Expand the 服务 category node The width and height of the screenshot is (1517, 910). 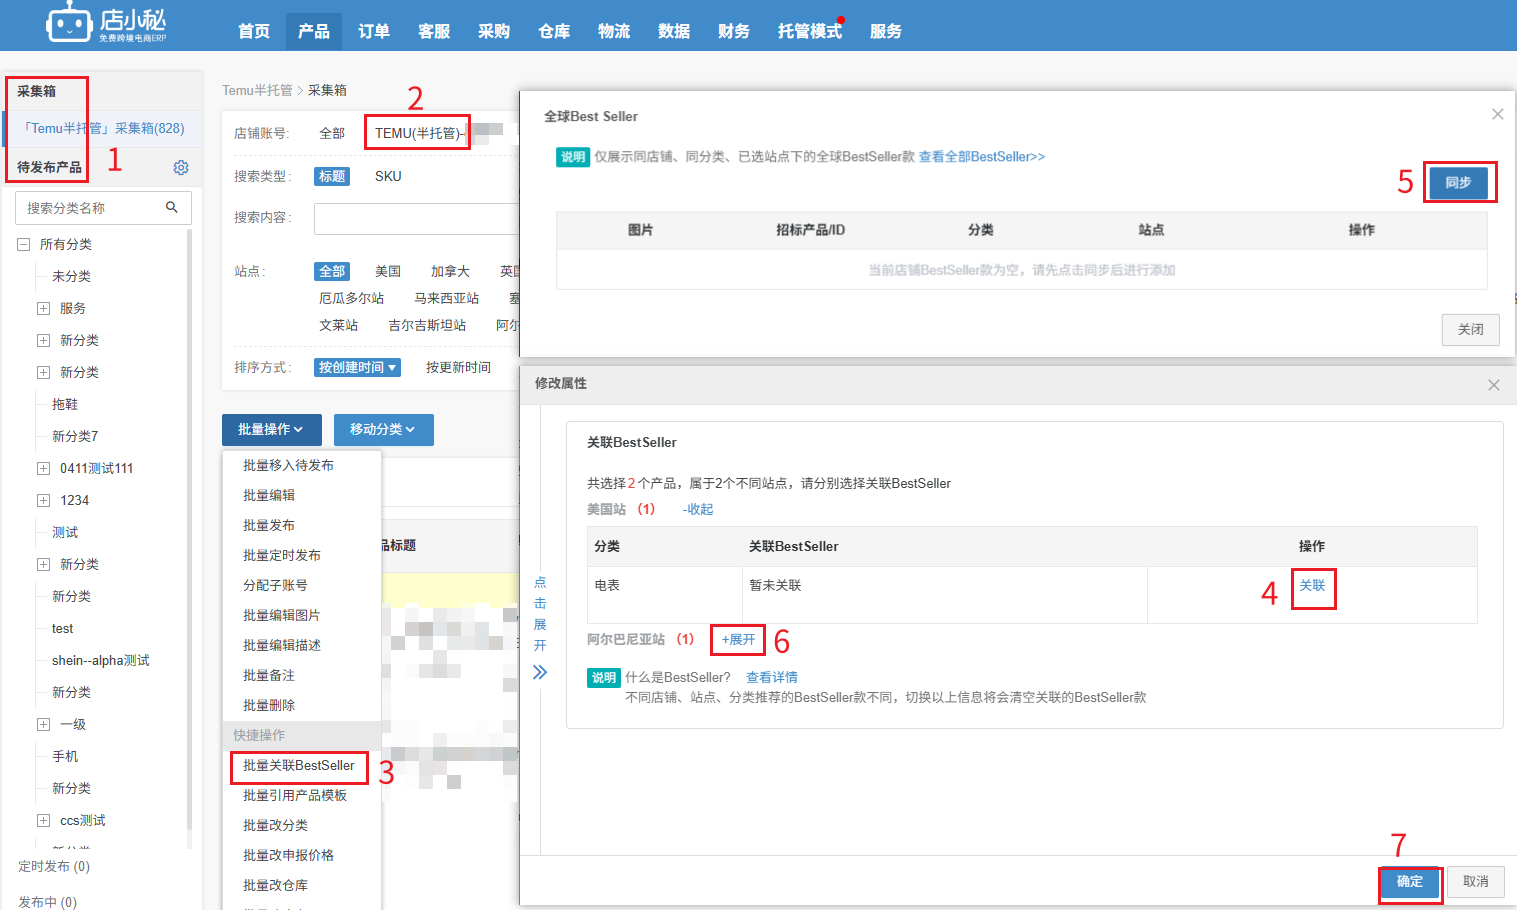point(43,308)
